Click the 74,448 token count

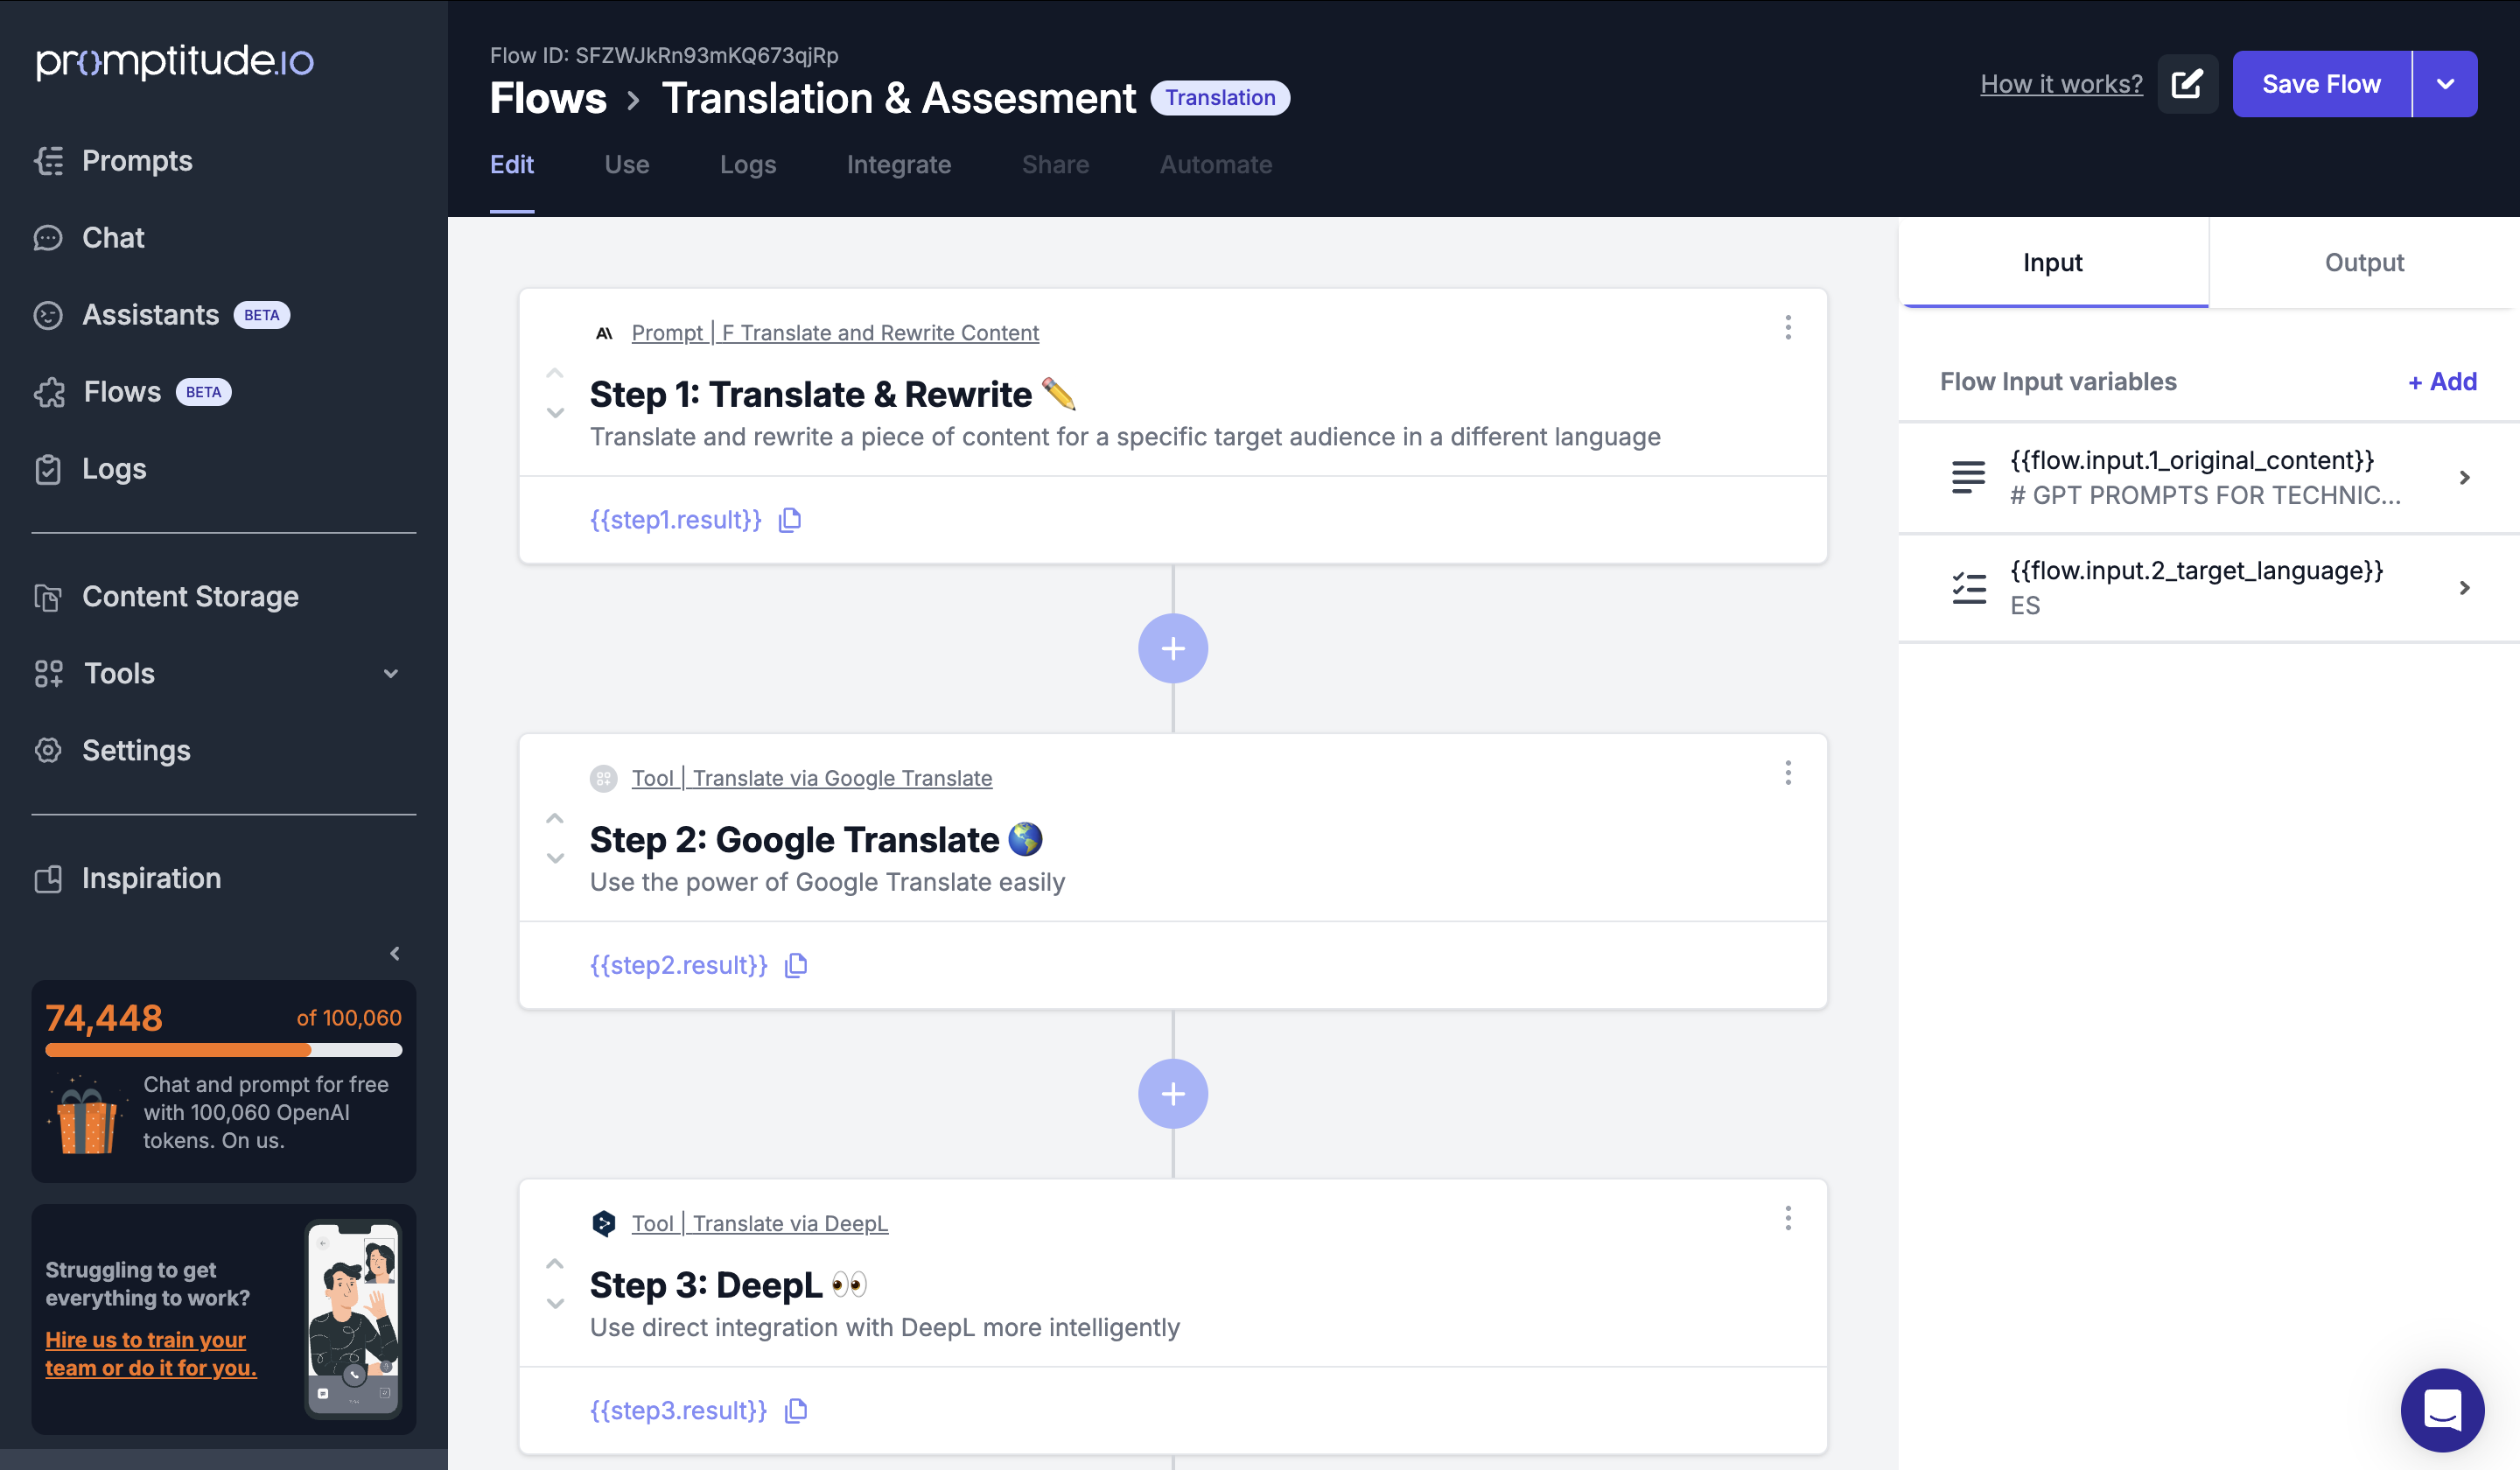point(104,1018)
